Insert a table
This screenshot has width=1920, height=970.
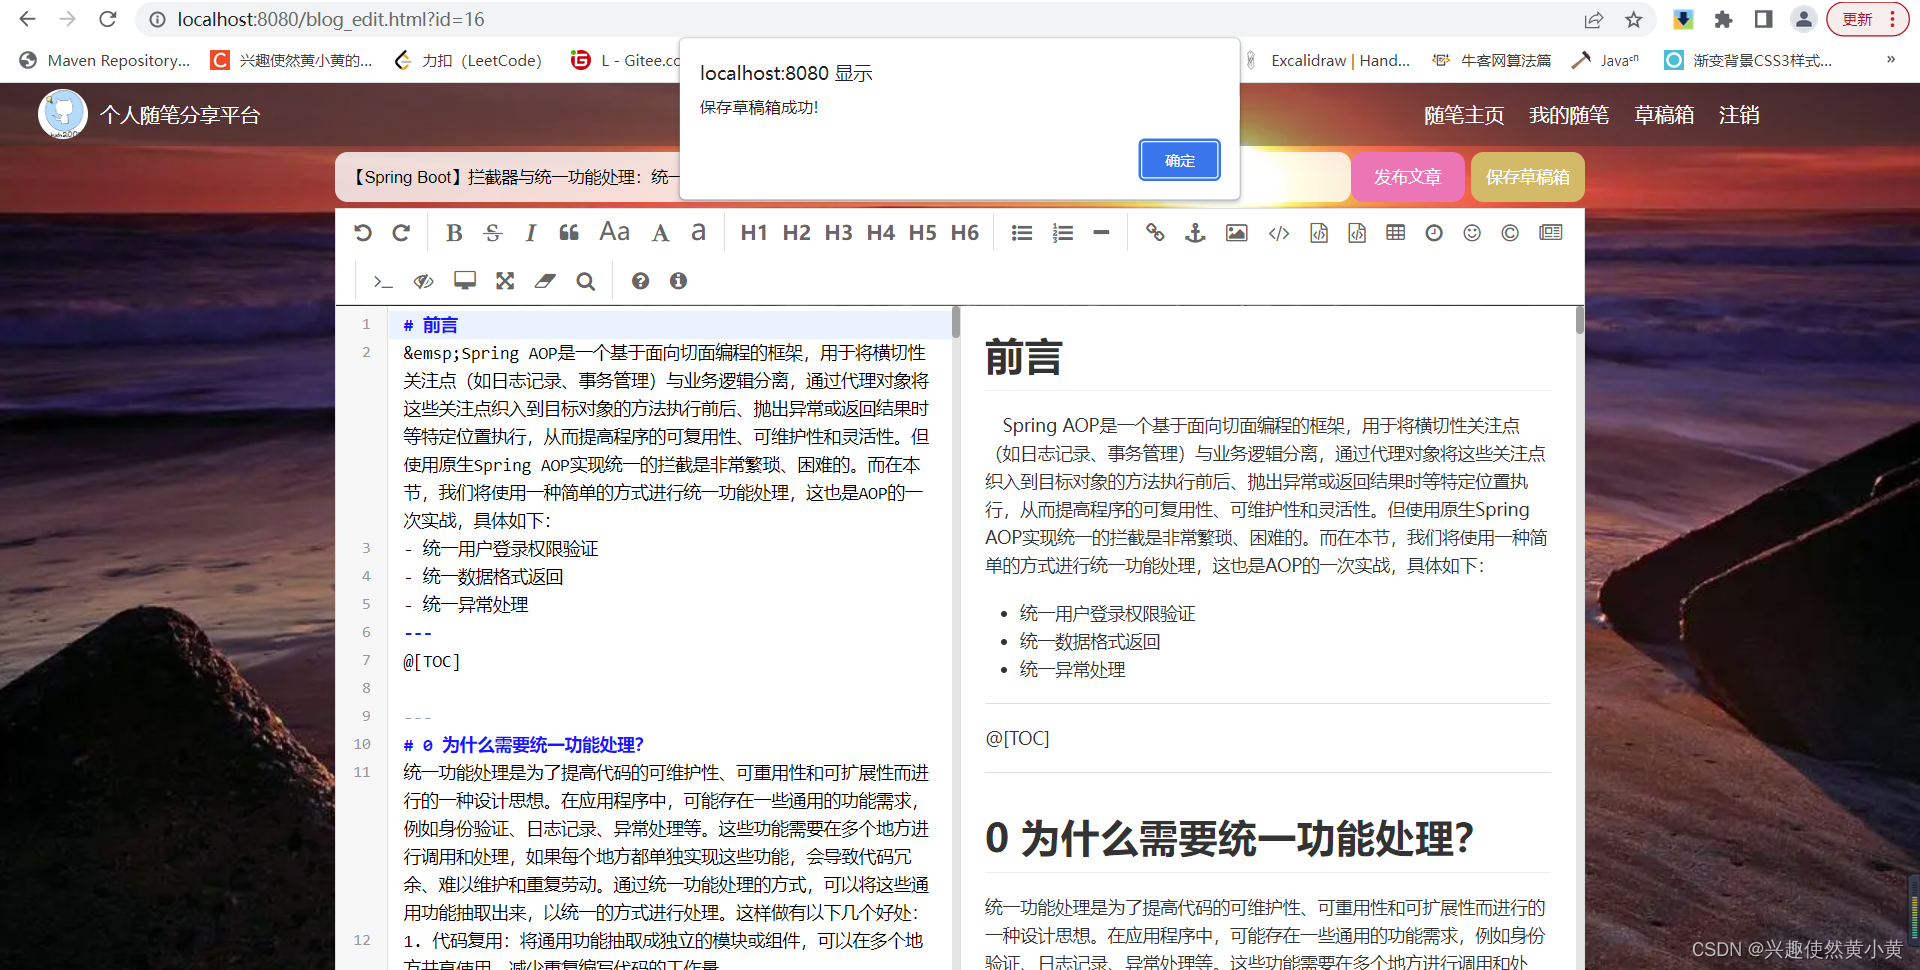1396,233
